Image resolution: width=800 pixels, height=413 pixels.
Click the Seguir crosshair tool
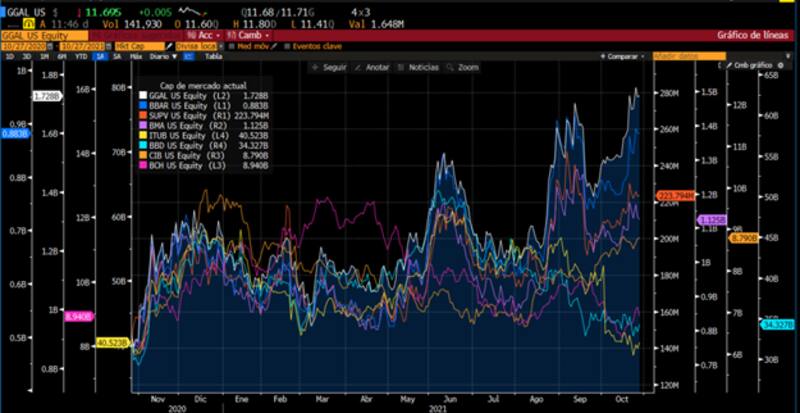pyautogui.click(x=334, y=66)
